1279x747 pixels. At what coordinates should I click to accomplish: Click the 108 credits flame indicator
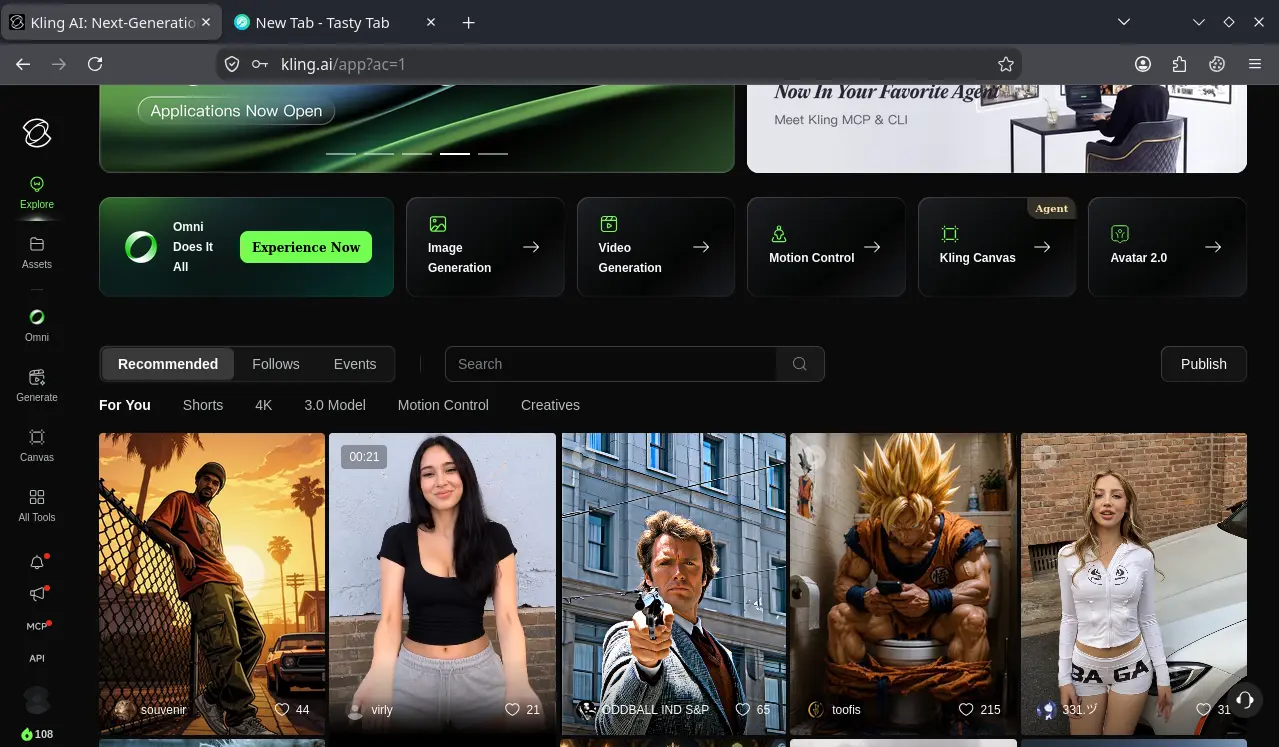tap(37, 734)
